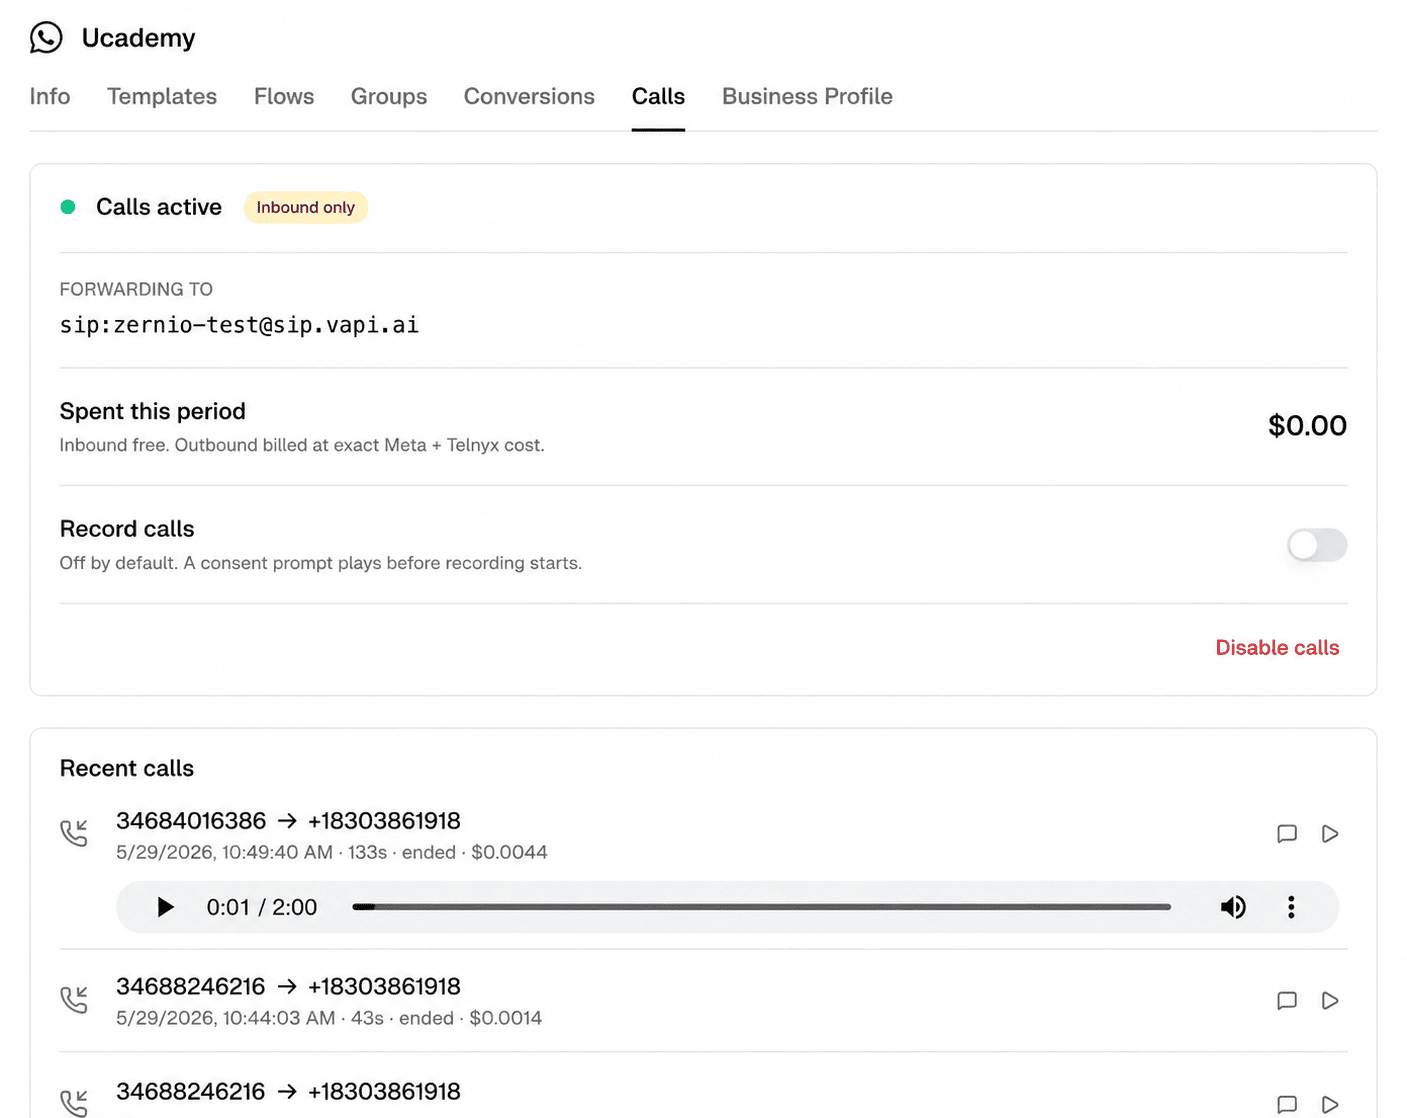The width and height of the screenshot is (1407, 1118).
Task: Select the Calls tab
Action: 658,96
